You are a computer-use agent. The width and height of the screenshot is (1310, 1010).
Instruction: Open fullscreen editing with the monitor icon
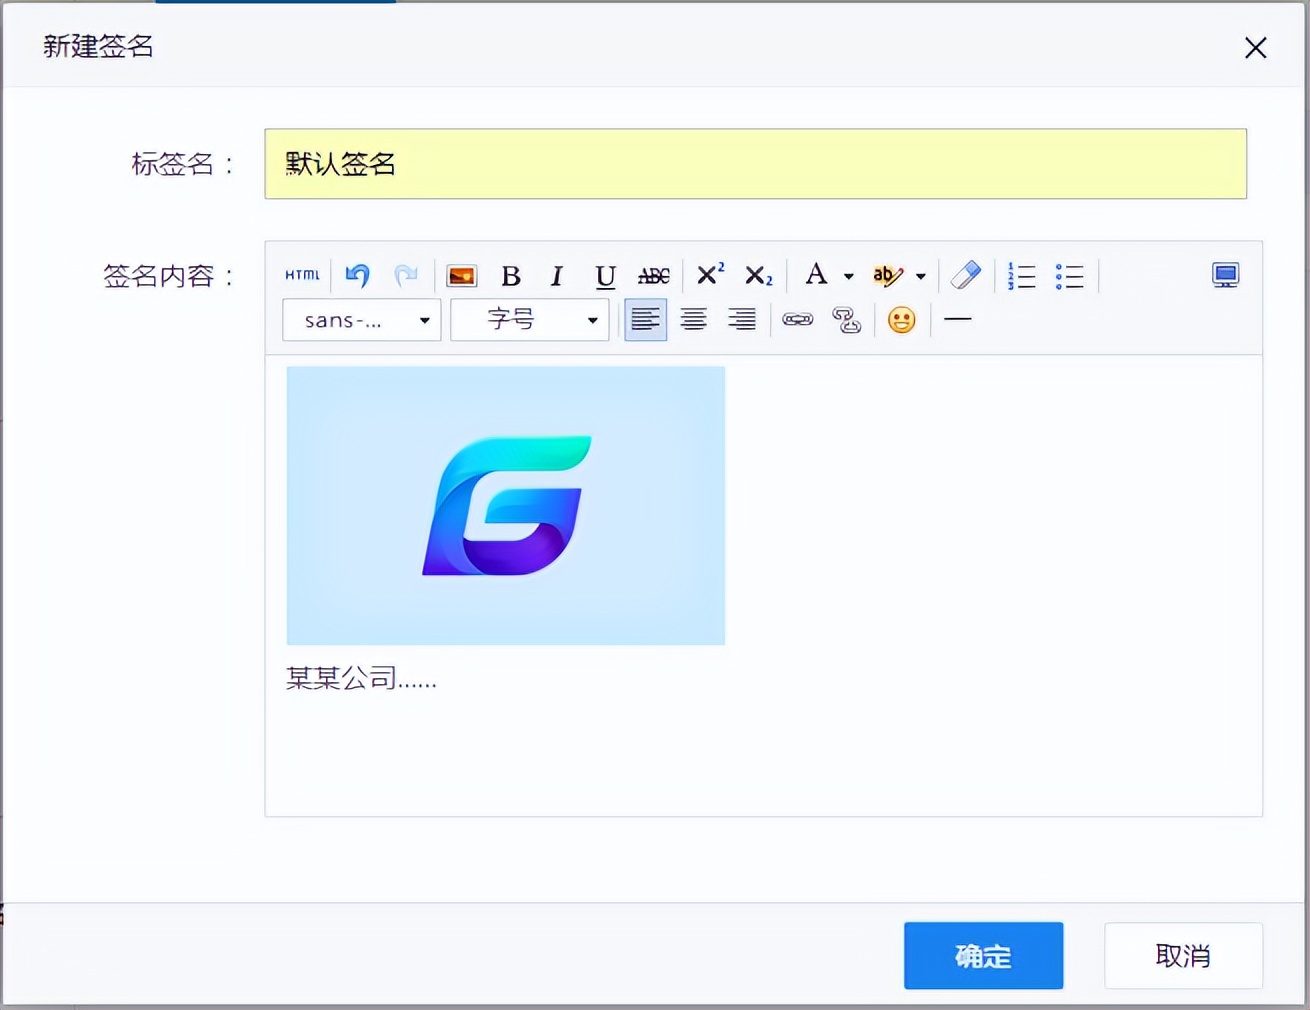pyautogui.click(x=1225, y=274)
